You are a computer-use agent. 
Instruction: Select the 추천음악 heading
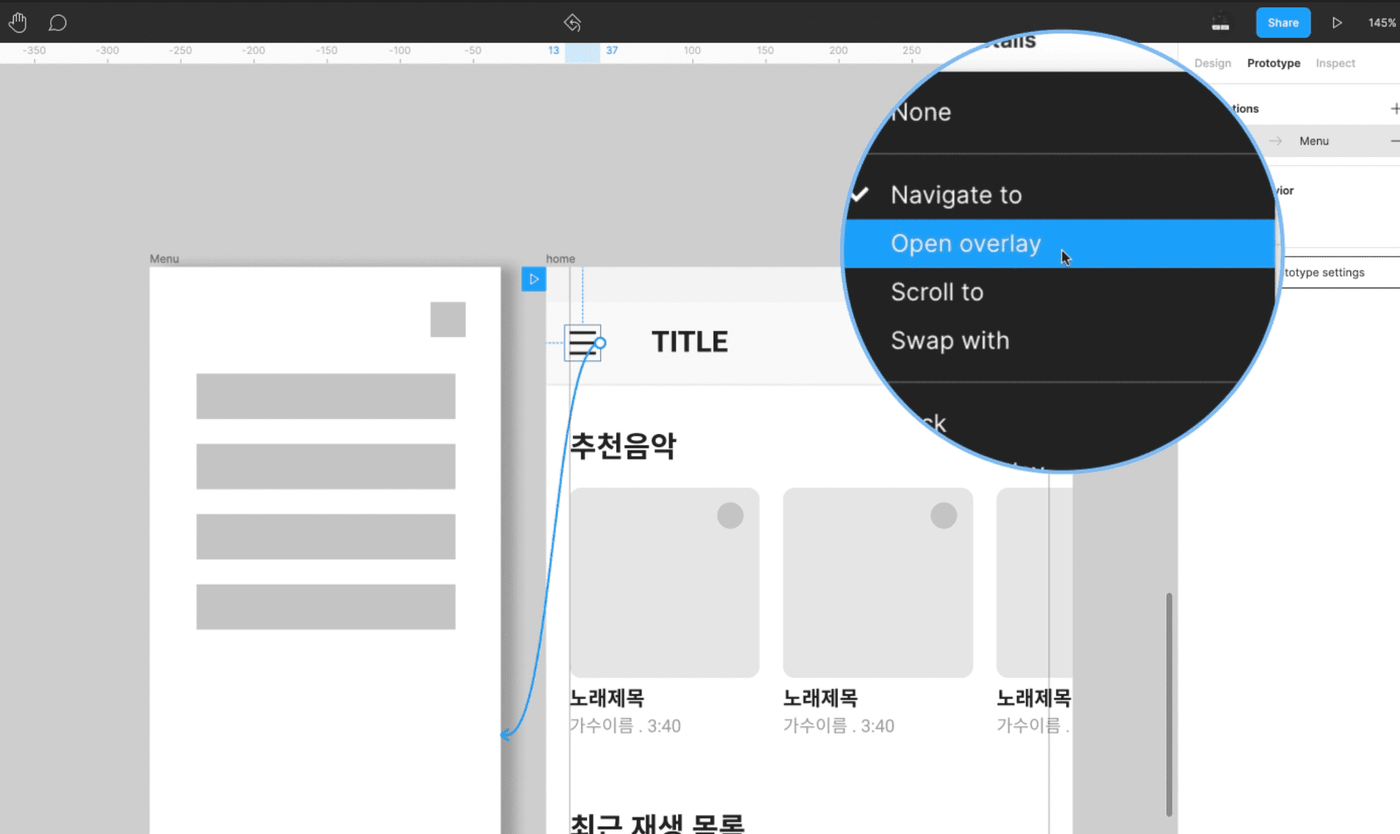click(623, 446)
